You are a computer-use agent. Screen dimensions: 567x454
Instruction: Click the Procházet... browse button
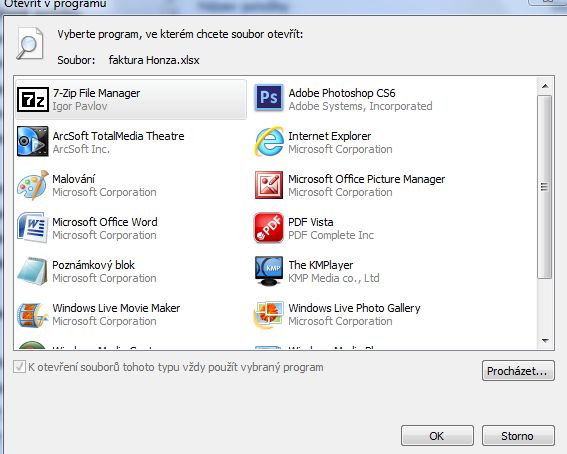518,371
